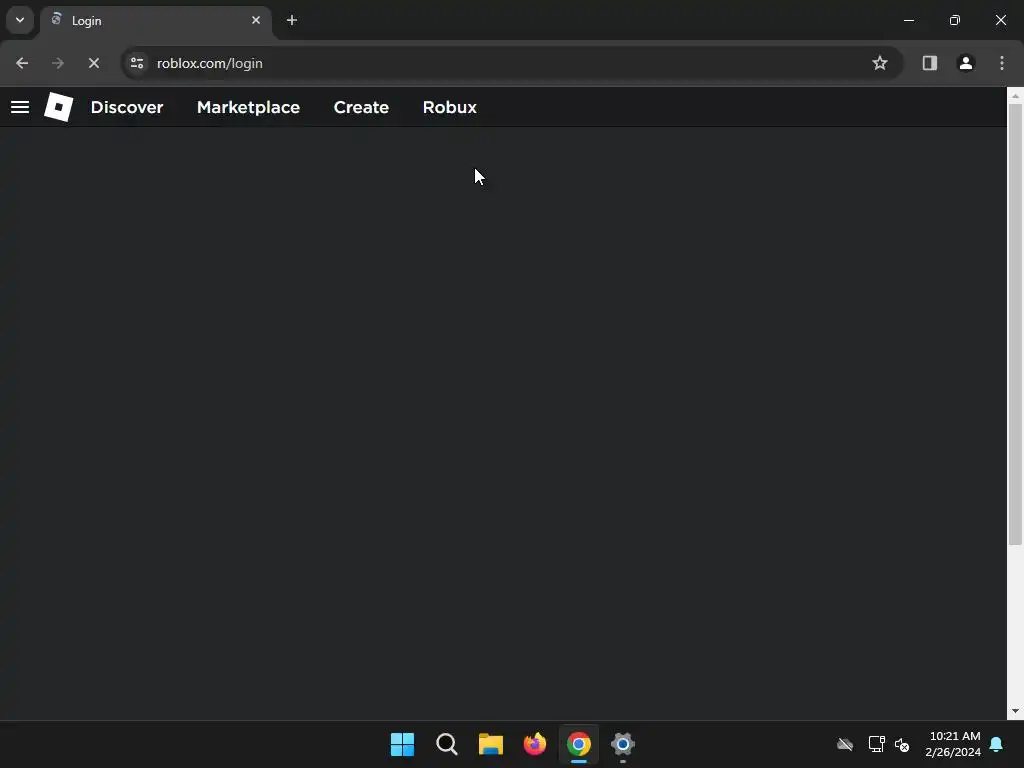This screenshot has height=768, width=1024.
Task: Launch File Explorer from taskbar
Action: [x=490, y=744]
